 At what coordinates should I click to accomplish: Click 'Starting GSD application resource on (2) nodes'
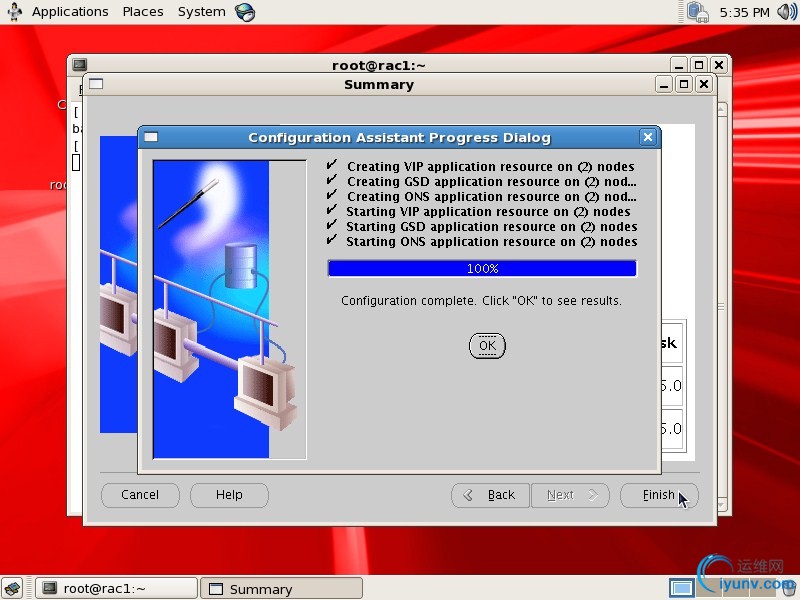(x=492, y=227)
